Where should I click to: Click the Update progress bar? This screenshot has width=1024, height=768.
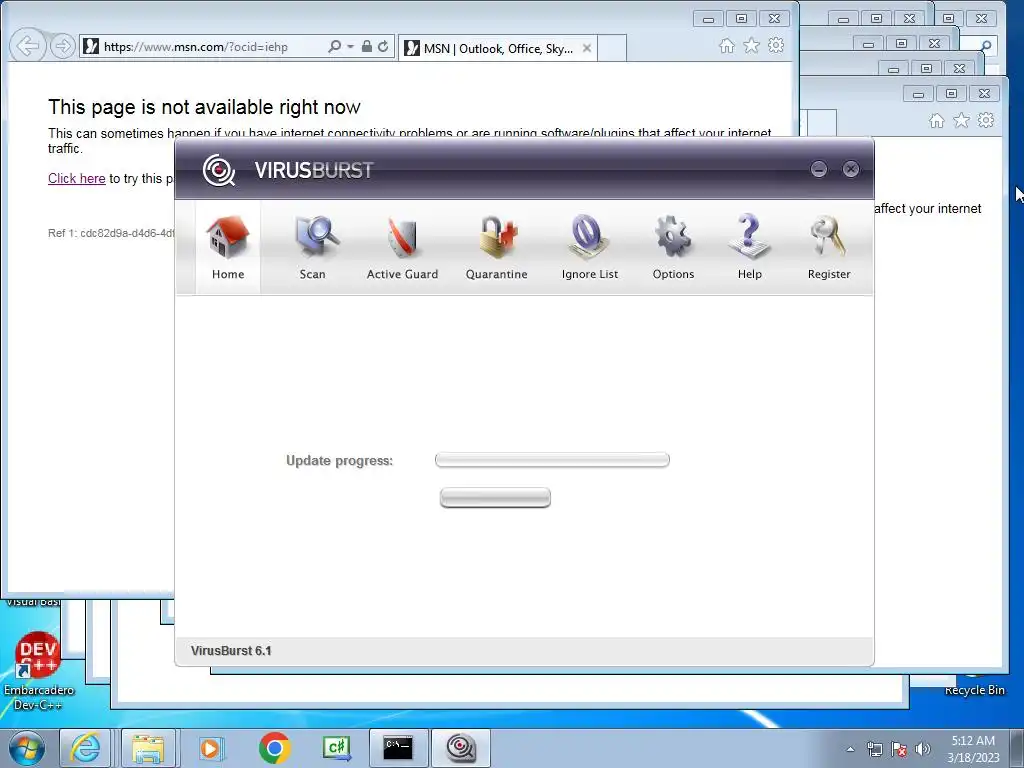coord(552,460)
